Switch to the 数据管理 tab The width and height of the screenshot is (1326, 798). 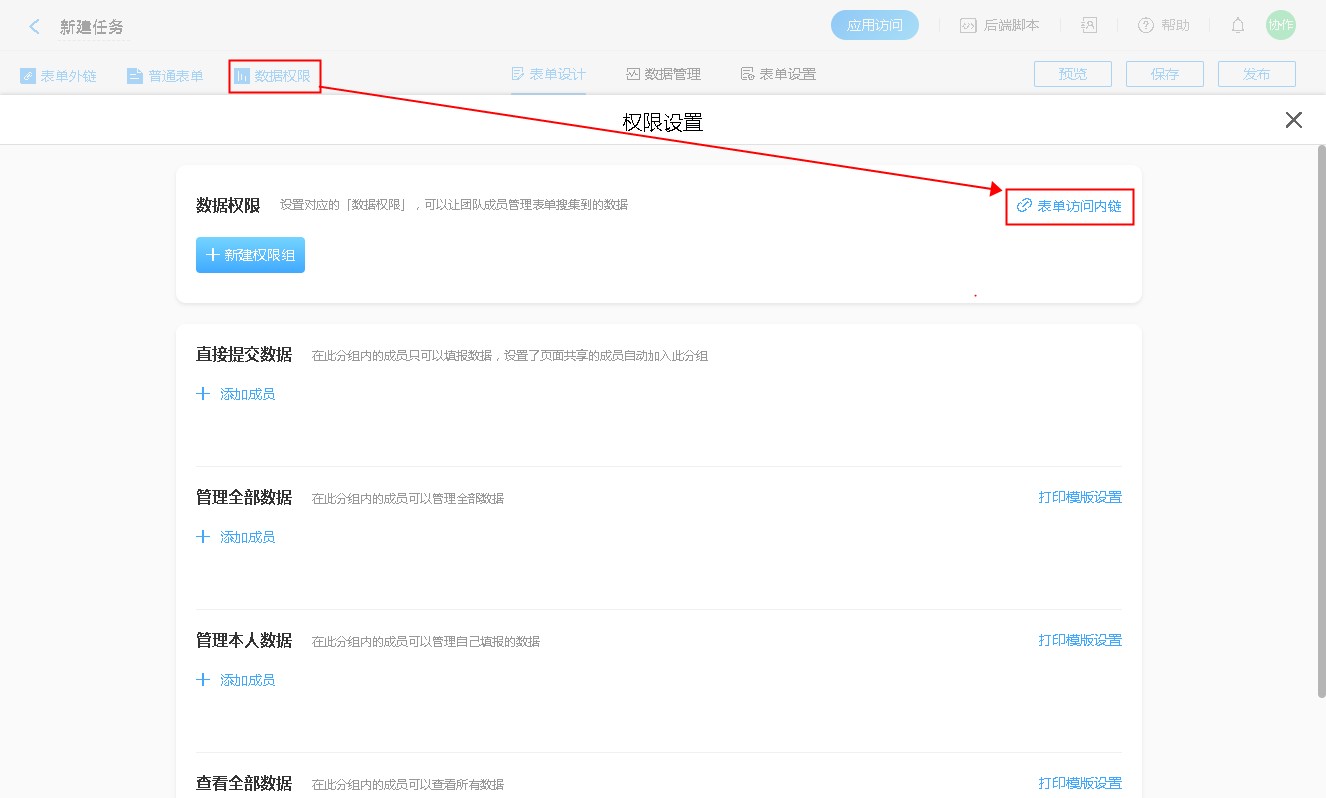click(x=663, y=74)
